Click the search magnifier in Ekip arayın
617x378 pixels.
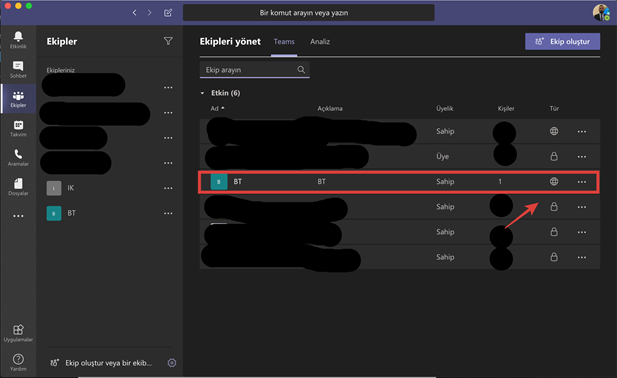click(301, 70)
